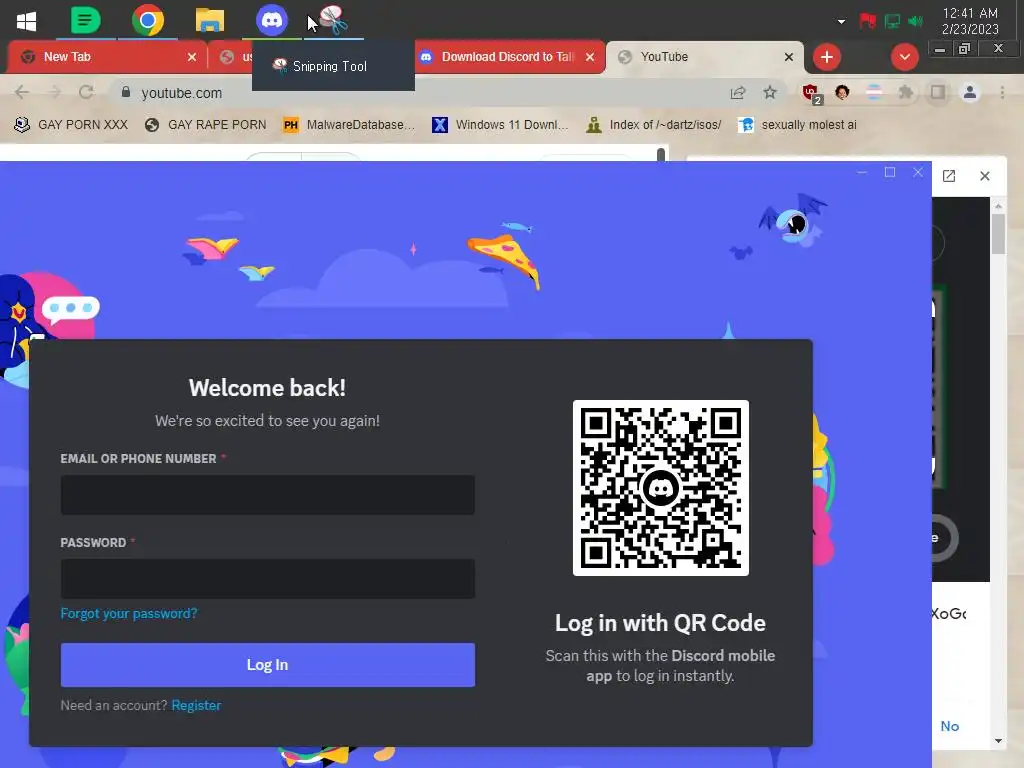
Task: Reload the youtube.com page
Action: coord(86,92)
